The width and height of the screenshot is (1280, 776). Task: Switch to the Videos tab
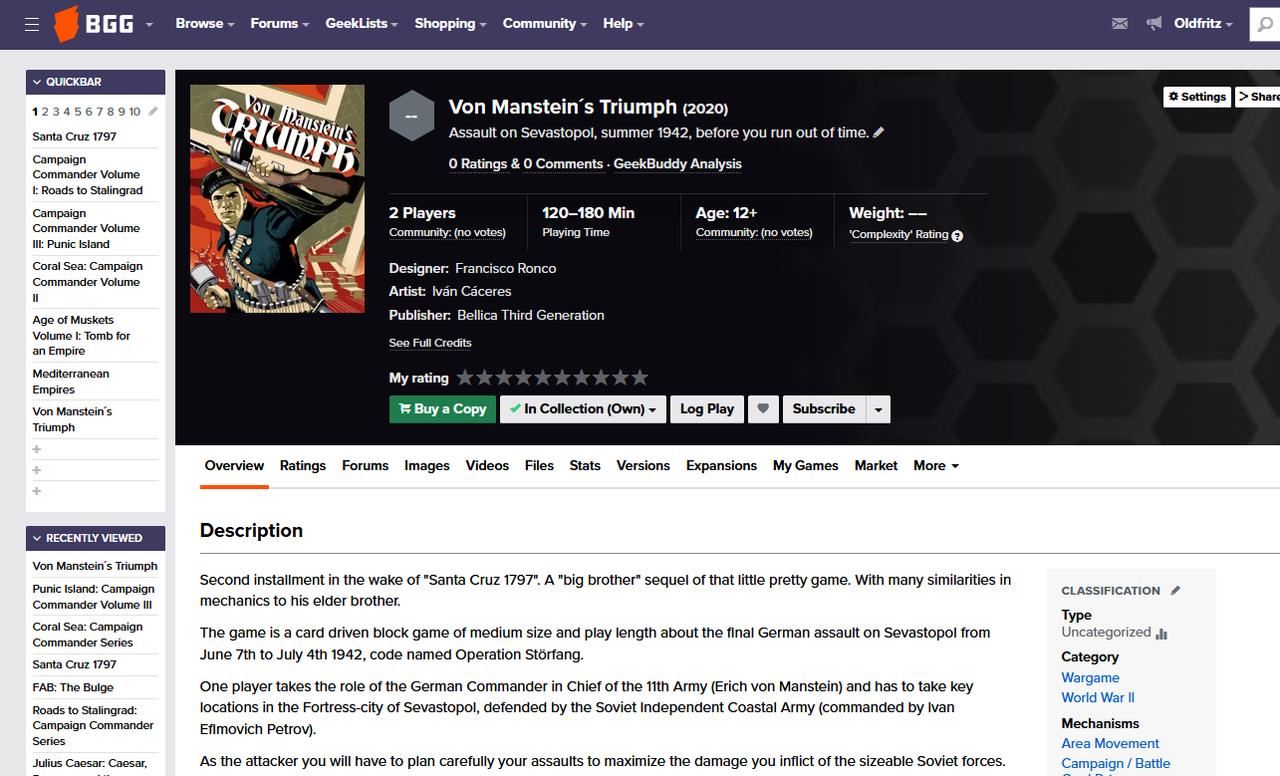point(487,466)
